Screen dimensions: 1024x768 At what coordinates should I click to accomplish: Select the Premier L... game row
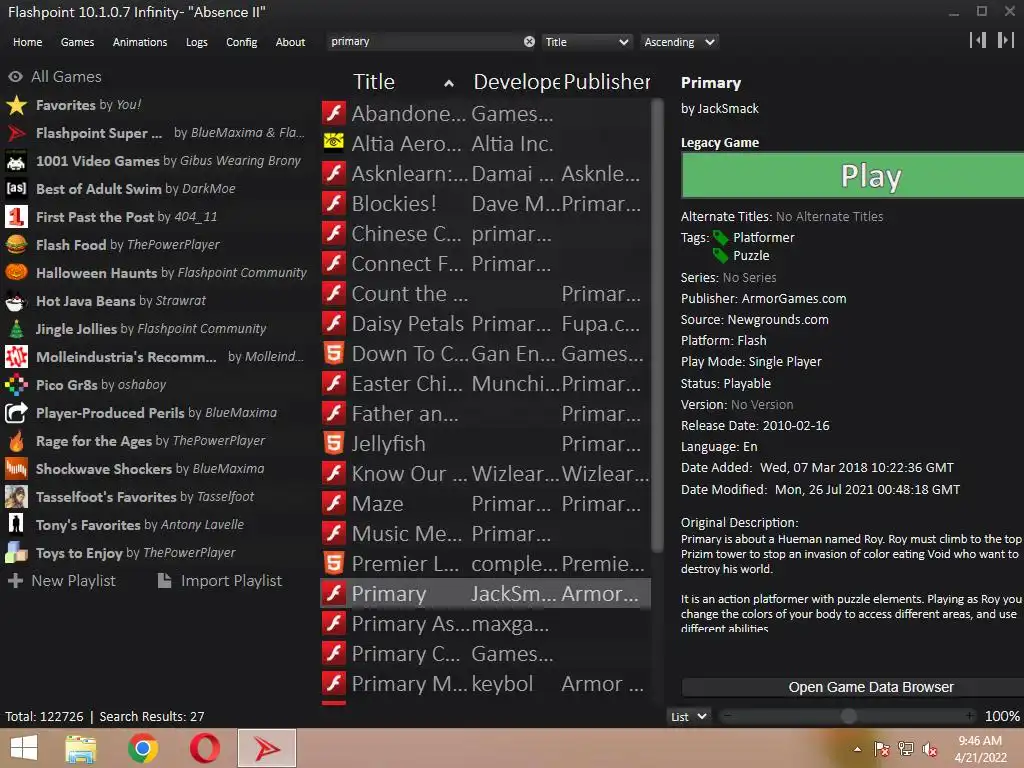(485, 564)
